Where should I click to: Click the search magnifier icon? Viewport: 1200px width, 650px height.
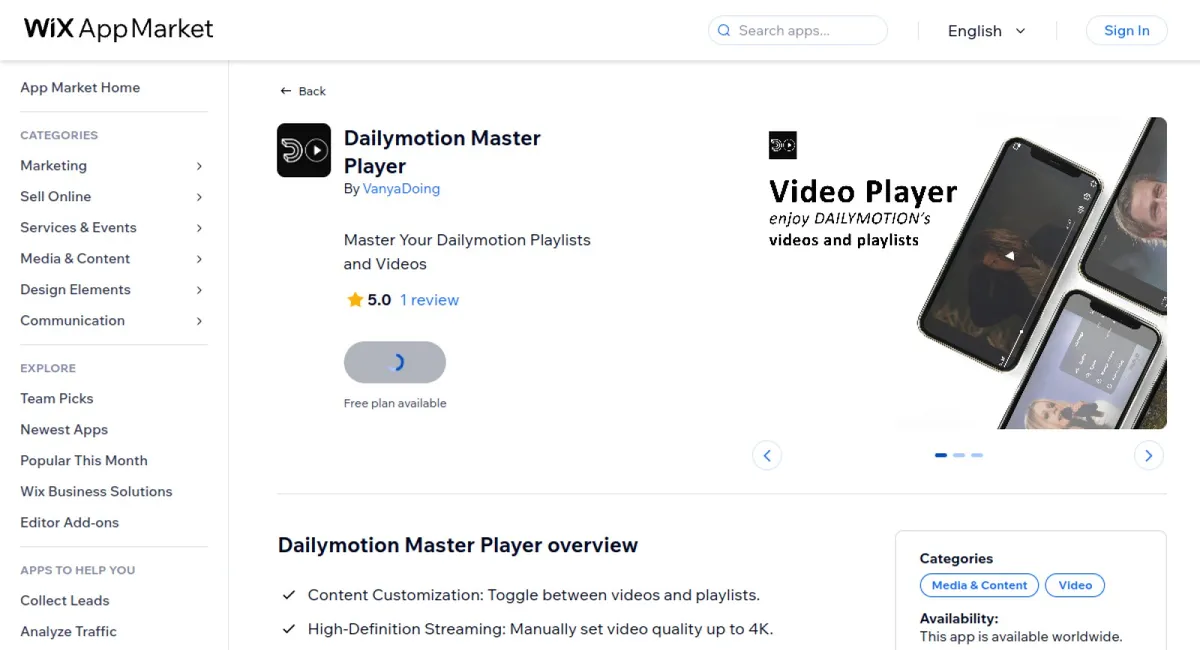pyautogui.click(x=723, y=31)
